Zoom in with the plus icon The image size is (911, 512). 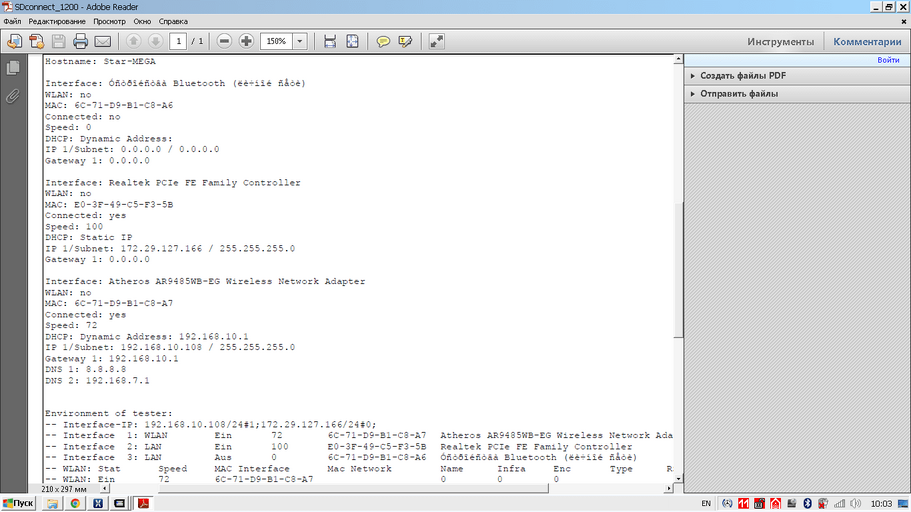pyautogui.click(x=246, y=41)
